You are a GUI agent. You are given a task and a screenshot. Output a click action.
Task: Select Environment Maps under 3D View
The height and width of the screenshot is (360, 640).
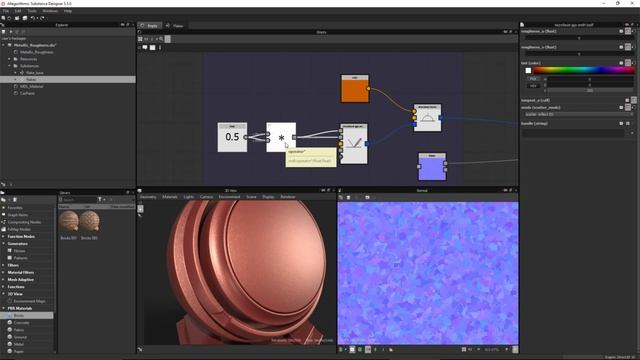point(29,301)
